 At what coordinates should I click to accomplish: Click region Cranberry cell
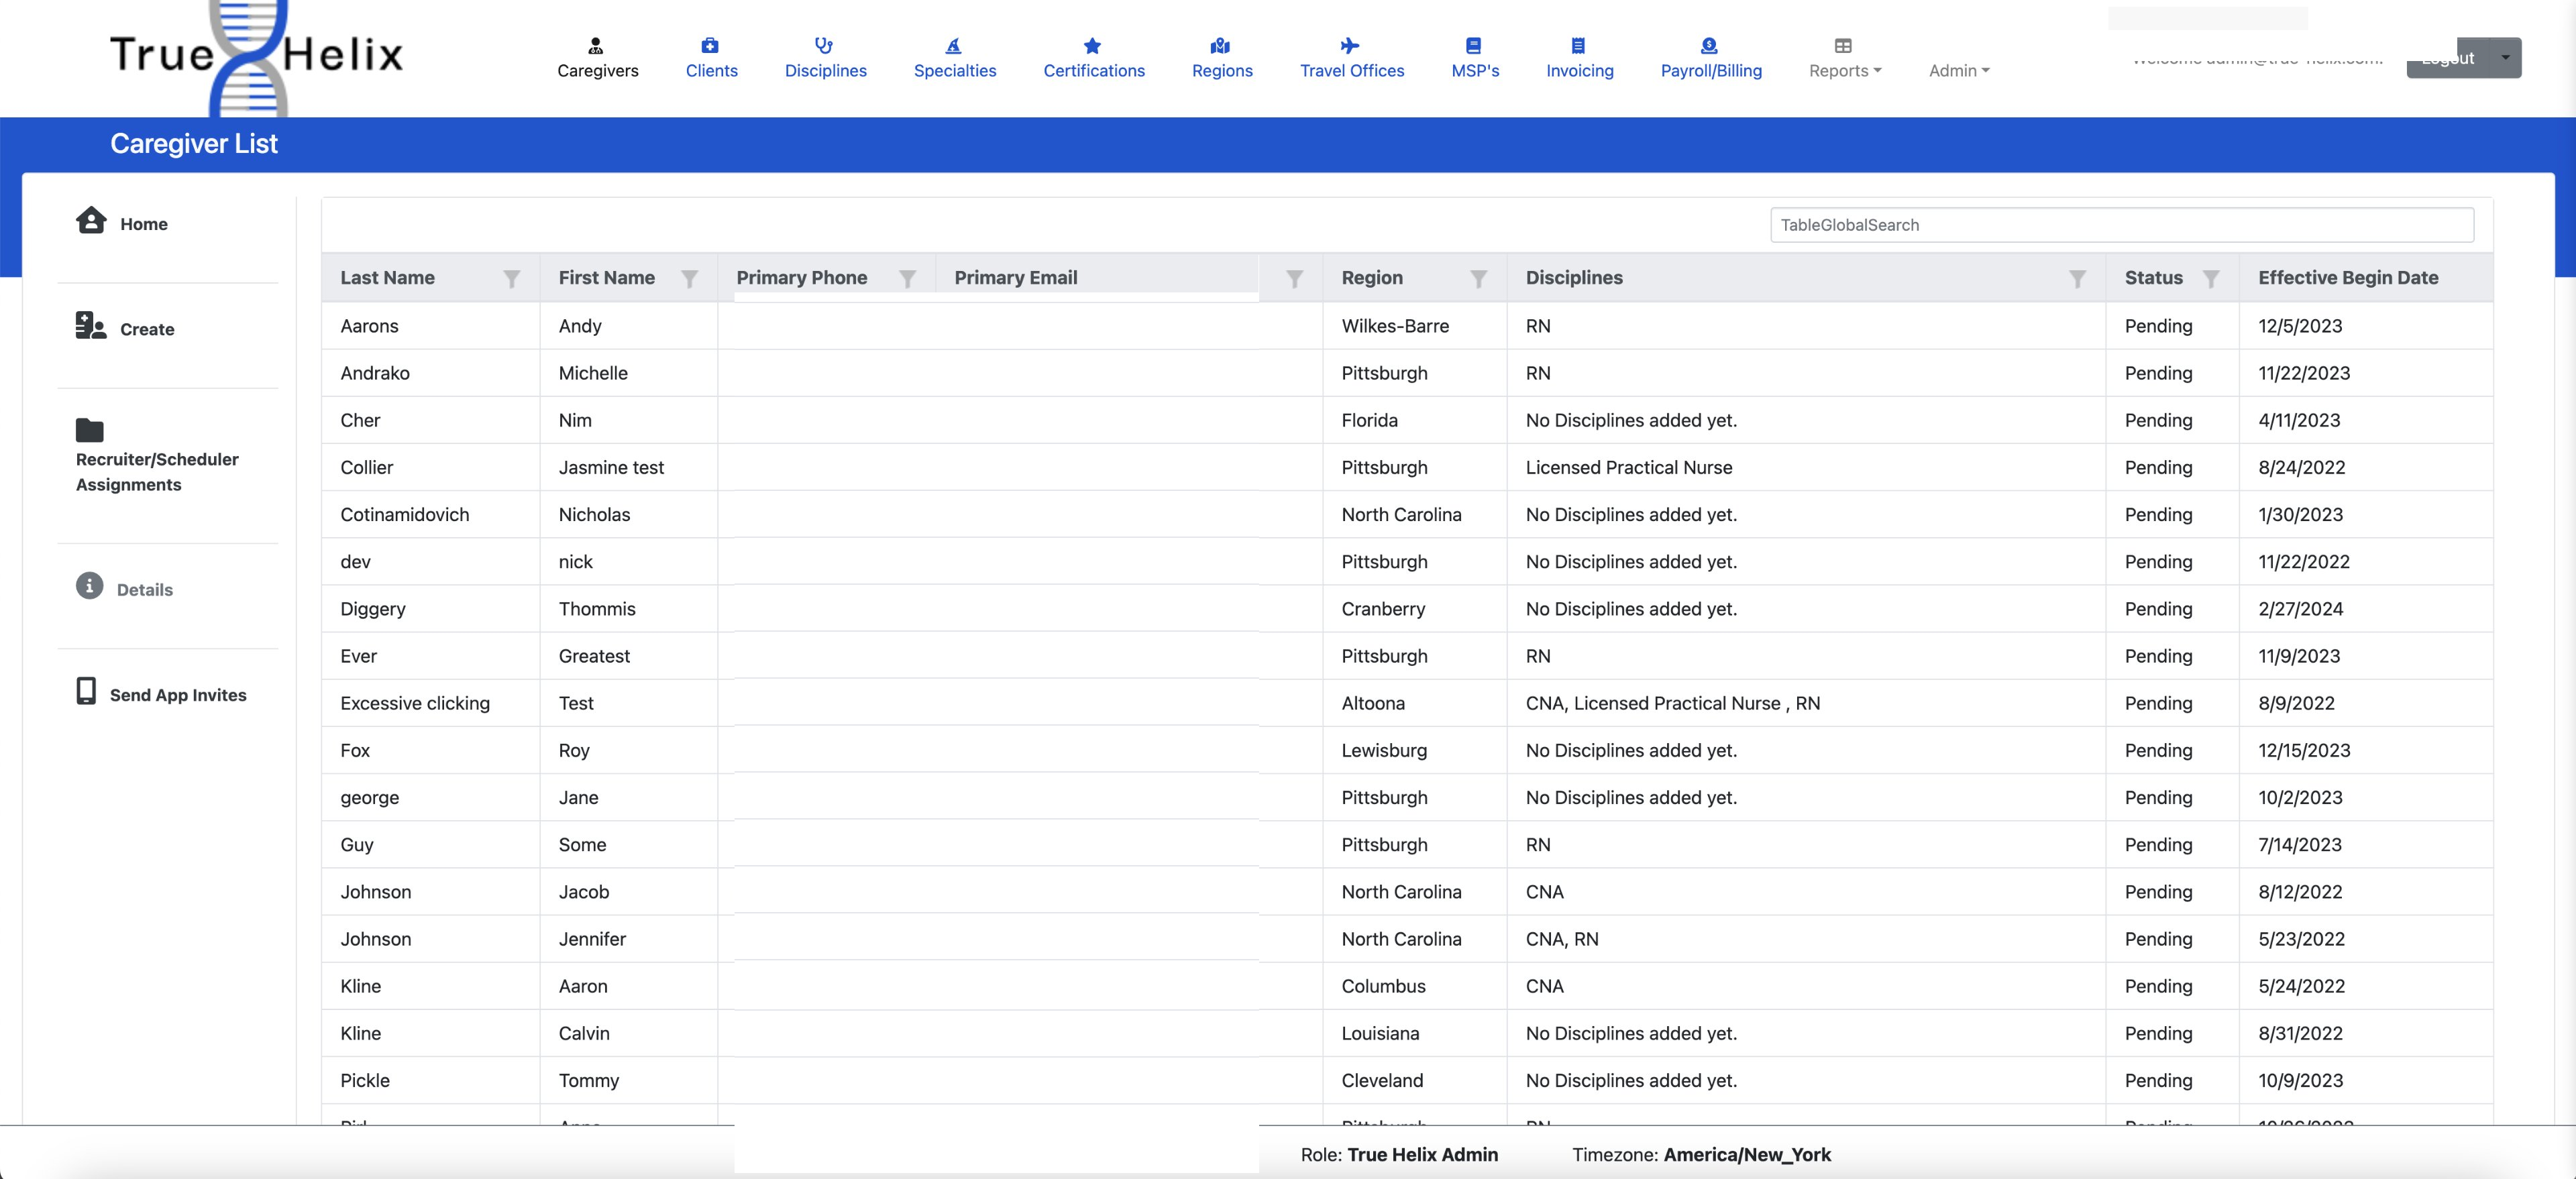[1383, 609]
